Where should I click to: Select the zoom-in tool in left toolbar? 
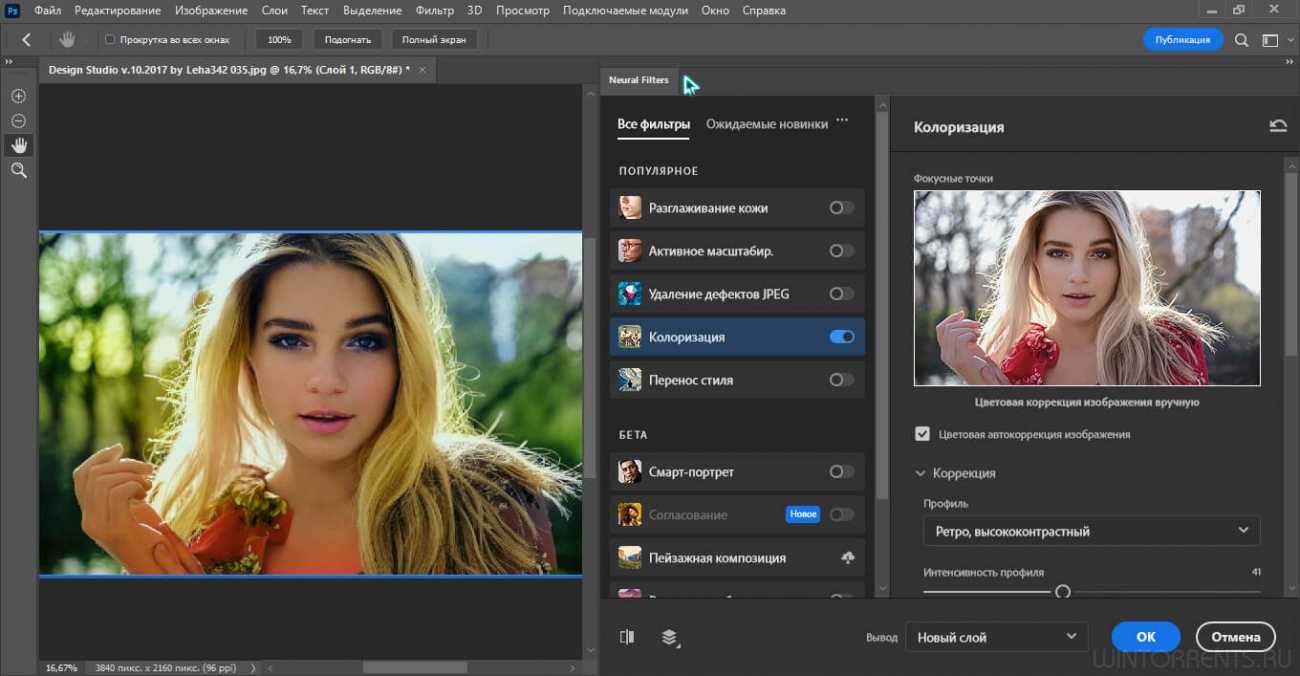click(x=18, y=96)
